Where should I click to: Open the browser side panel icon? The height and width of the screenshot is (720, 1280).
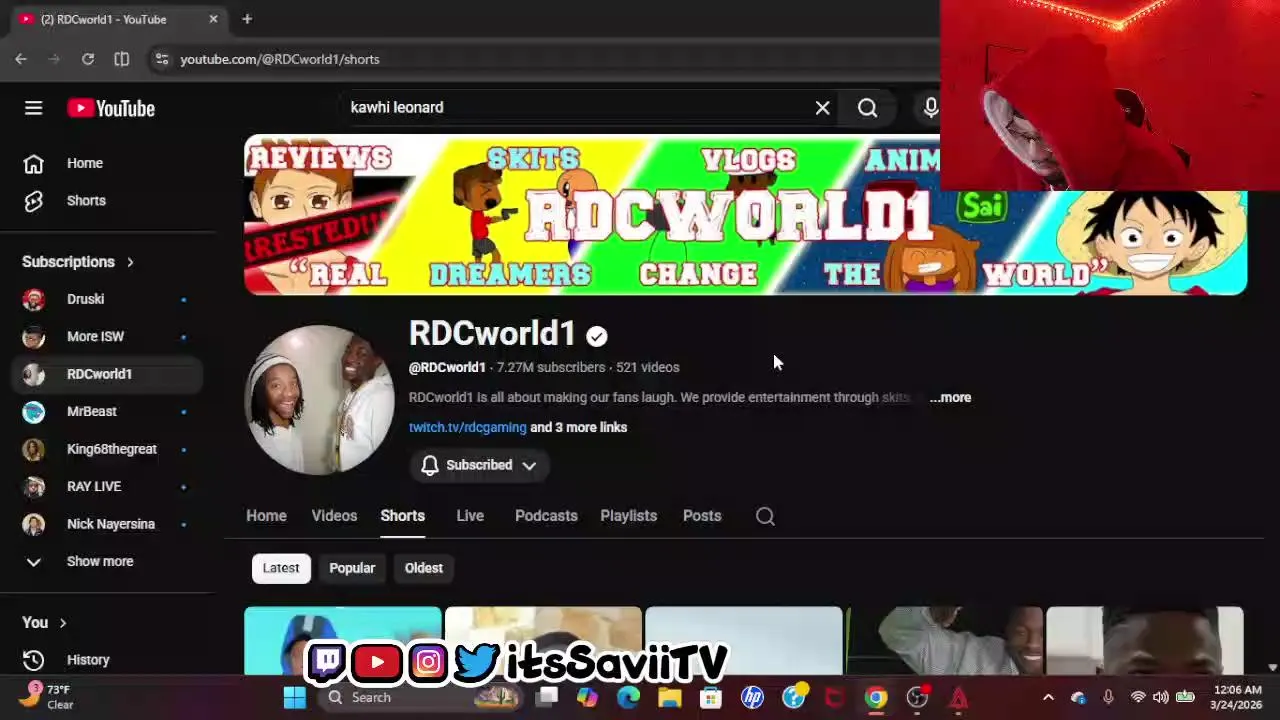[121, 59]
